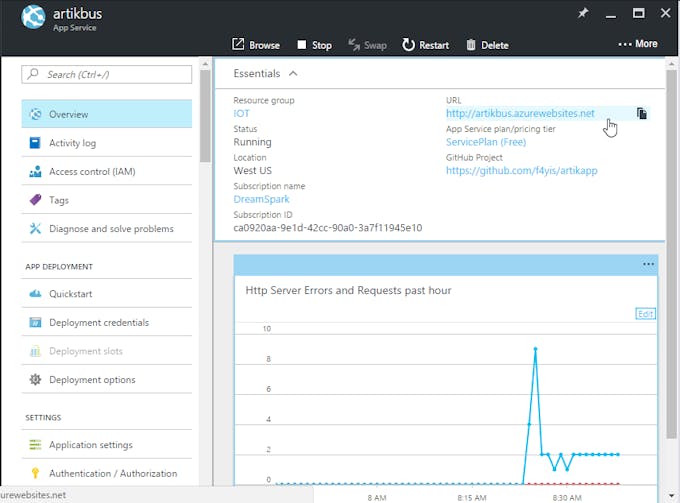
Task: Click the Application settings list icon
Action: [35, 444]
